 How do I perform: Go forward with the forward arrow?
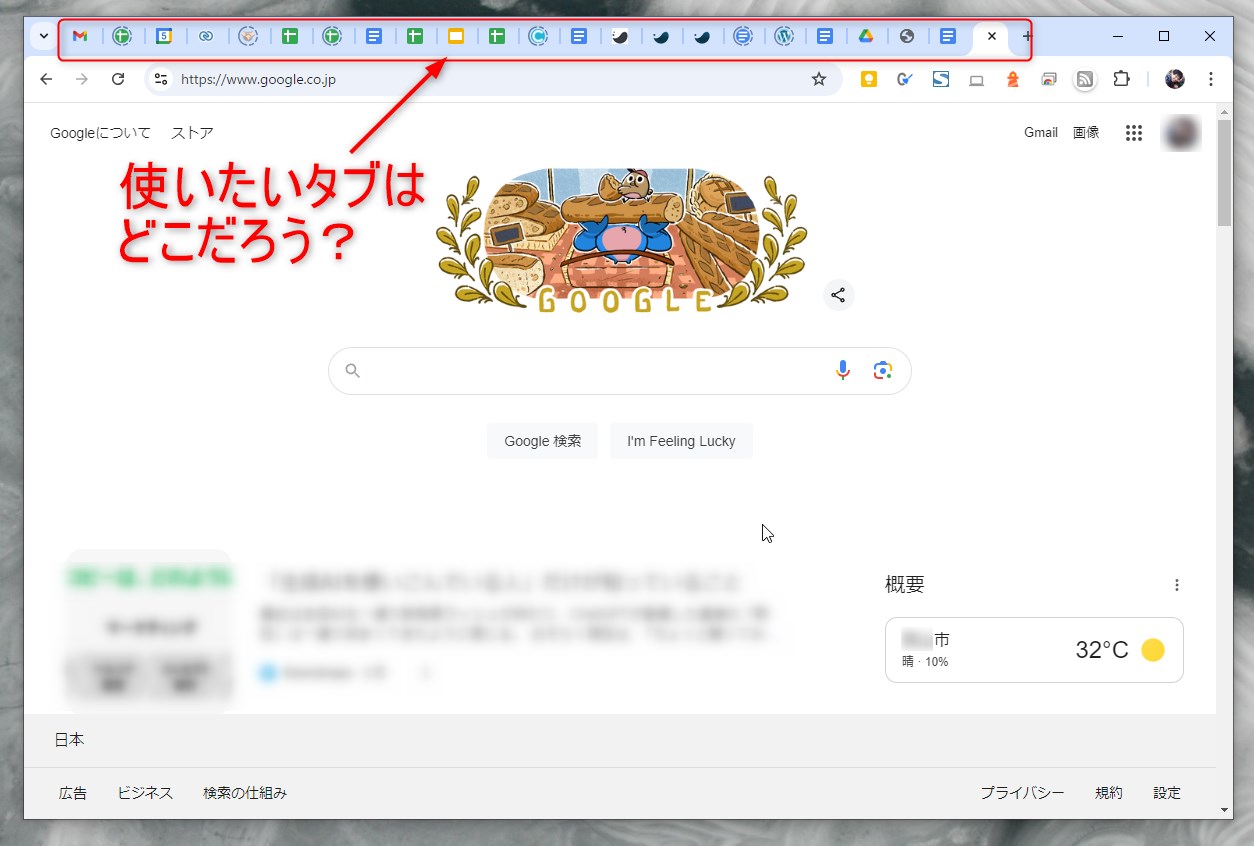[x=82, y=79]
